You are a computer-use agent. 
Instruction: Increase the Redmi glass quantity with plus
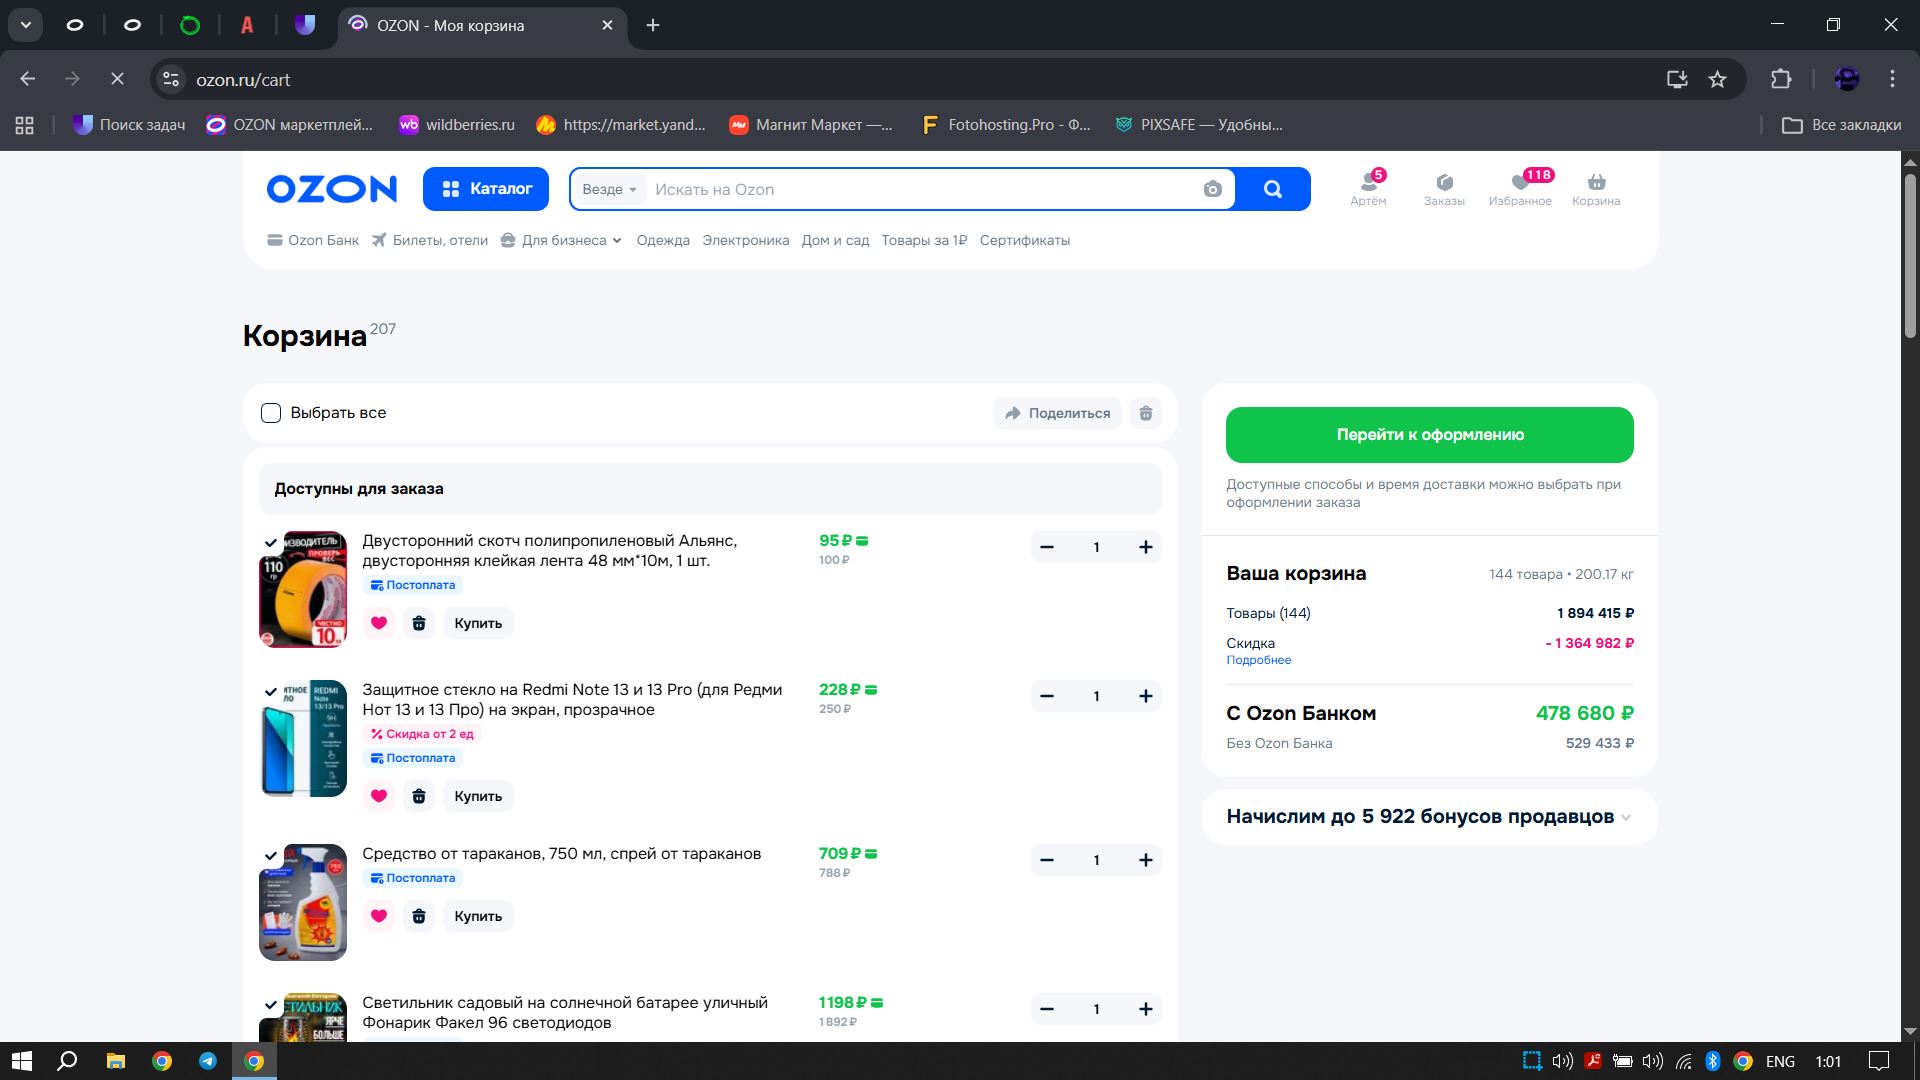tap(1145, 696)
